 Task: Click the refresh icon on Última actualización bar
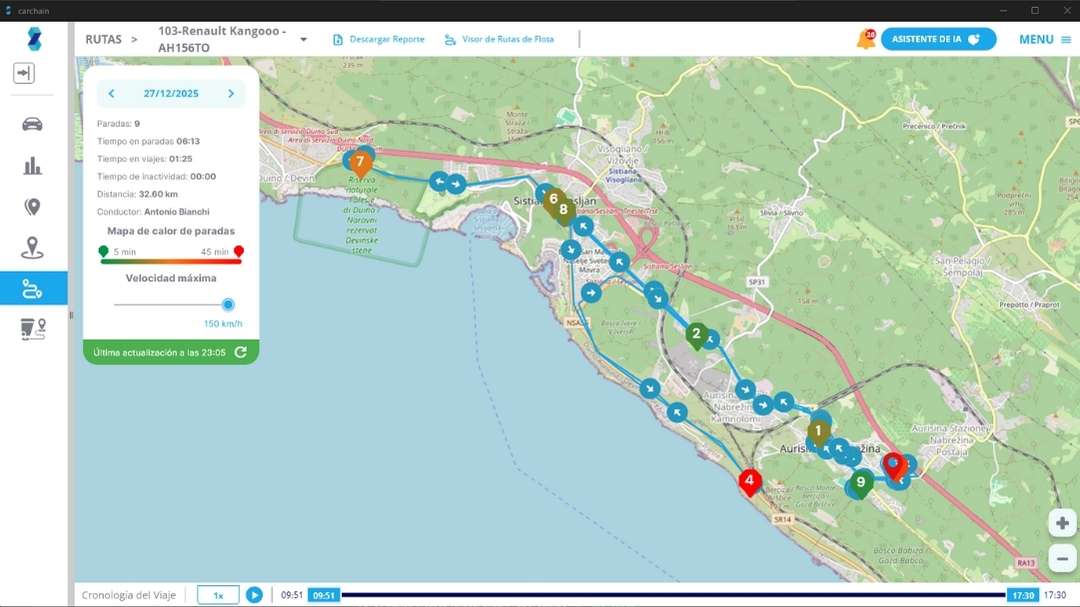240,352
